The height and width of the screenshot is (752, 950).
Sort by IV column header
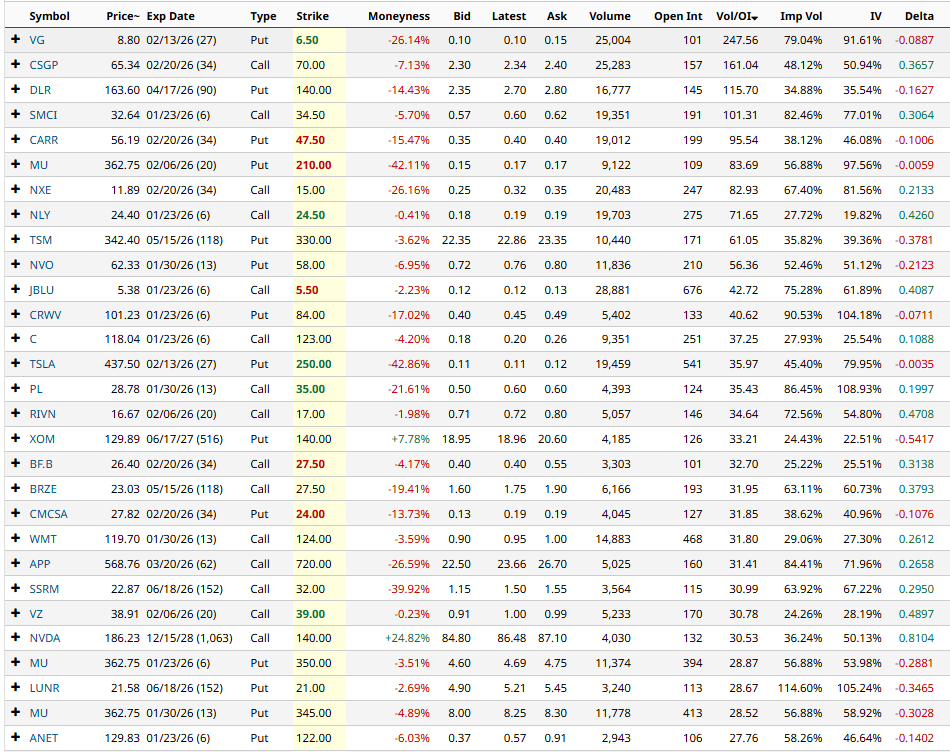(875, 16)
